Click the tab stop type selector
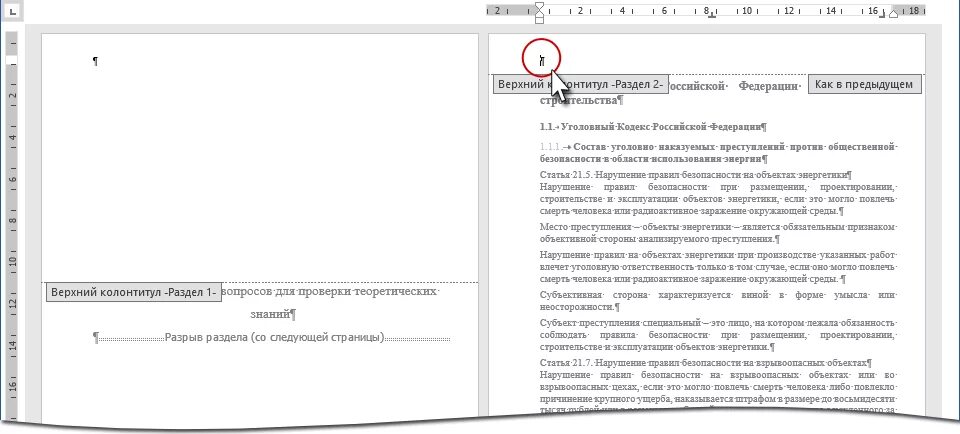The image size is (960, 434). (x=13, y=12)
